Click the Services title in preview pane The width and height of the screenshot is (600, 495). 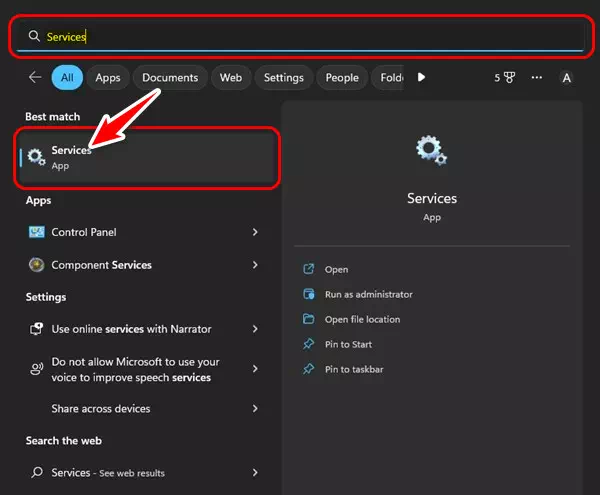tap(432, 198)
